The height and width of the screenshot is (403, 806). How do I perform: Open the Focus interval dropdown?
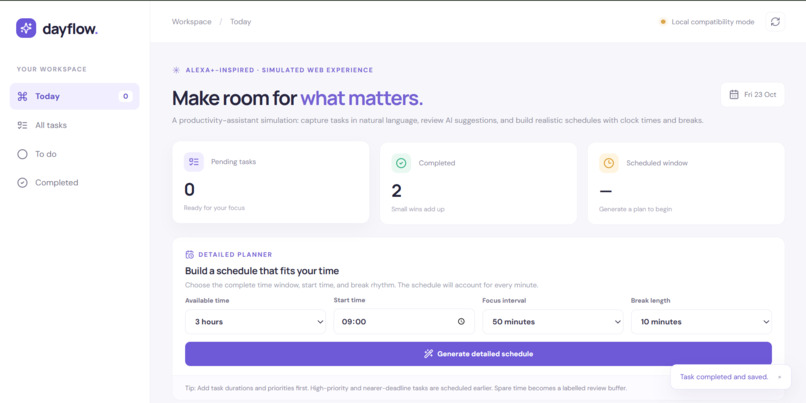[553, 322]
